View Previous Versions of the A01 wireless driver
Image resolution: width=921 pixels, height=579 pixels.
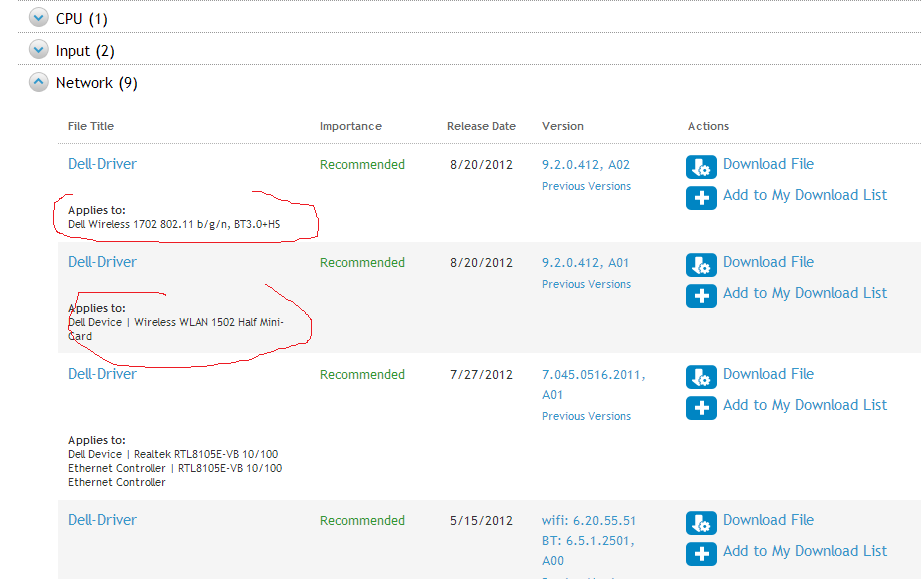pos(586,284)
